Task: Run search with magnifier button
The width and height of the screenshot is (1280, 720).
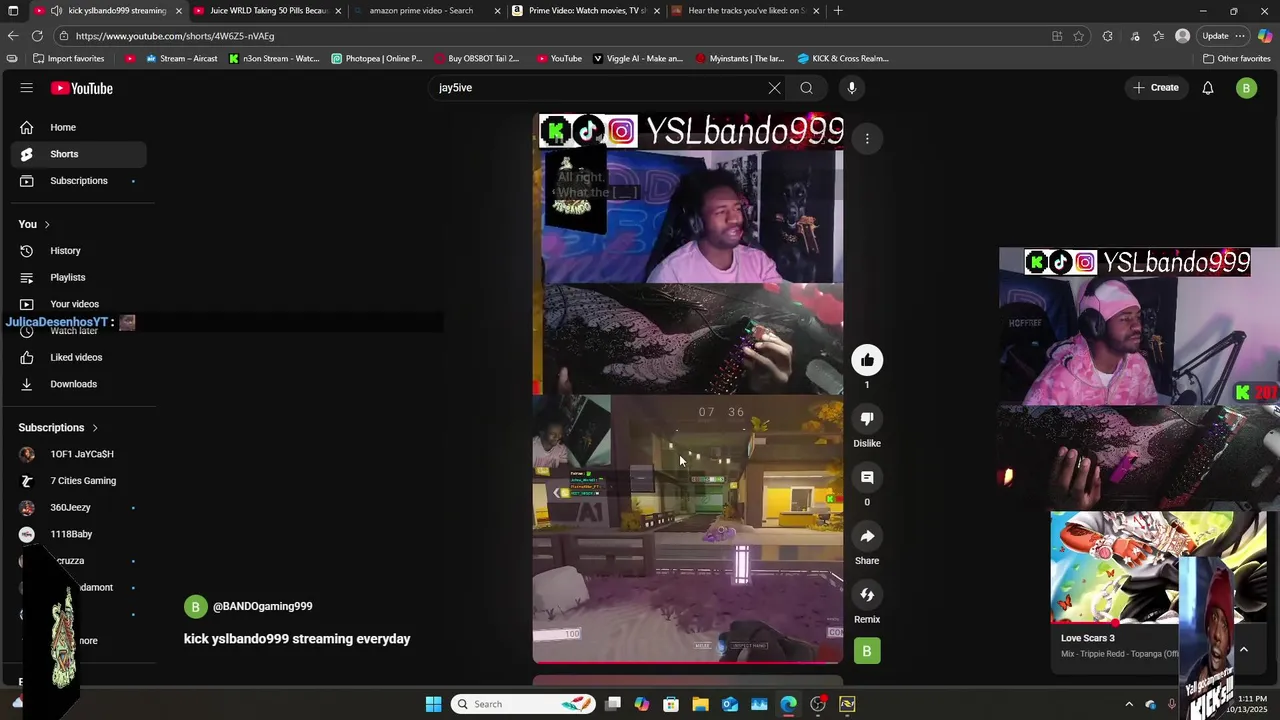Action: pos(806,88)
